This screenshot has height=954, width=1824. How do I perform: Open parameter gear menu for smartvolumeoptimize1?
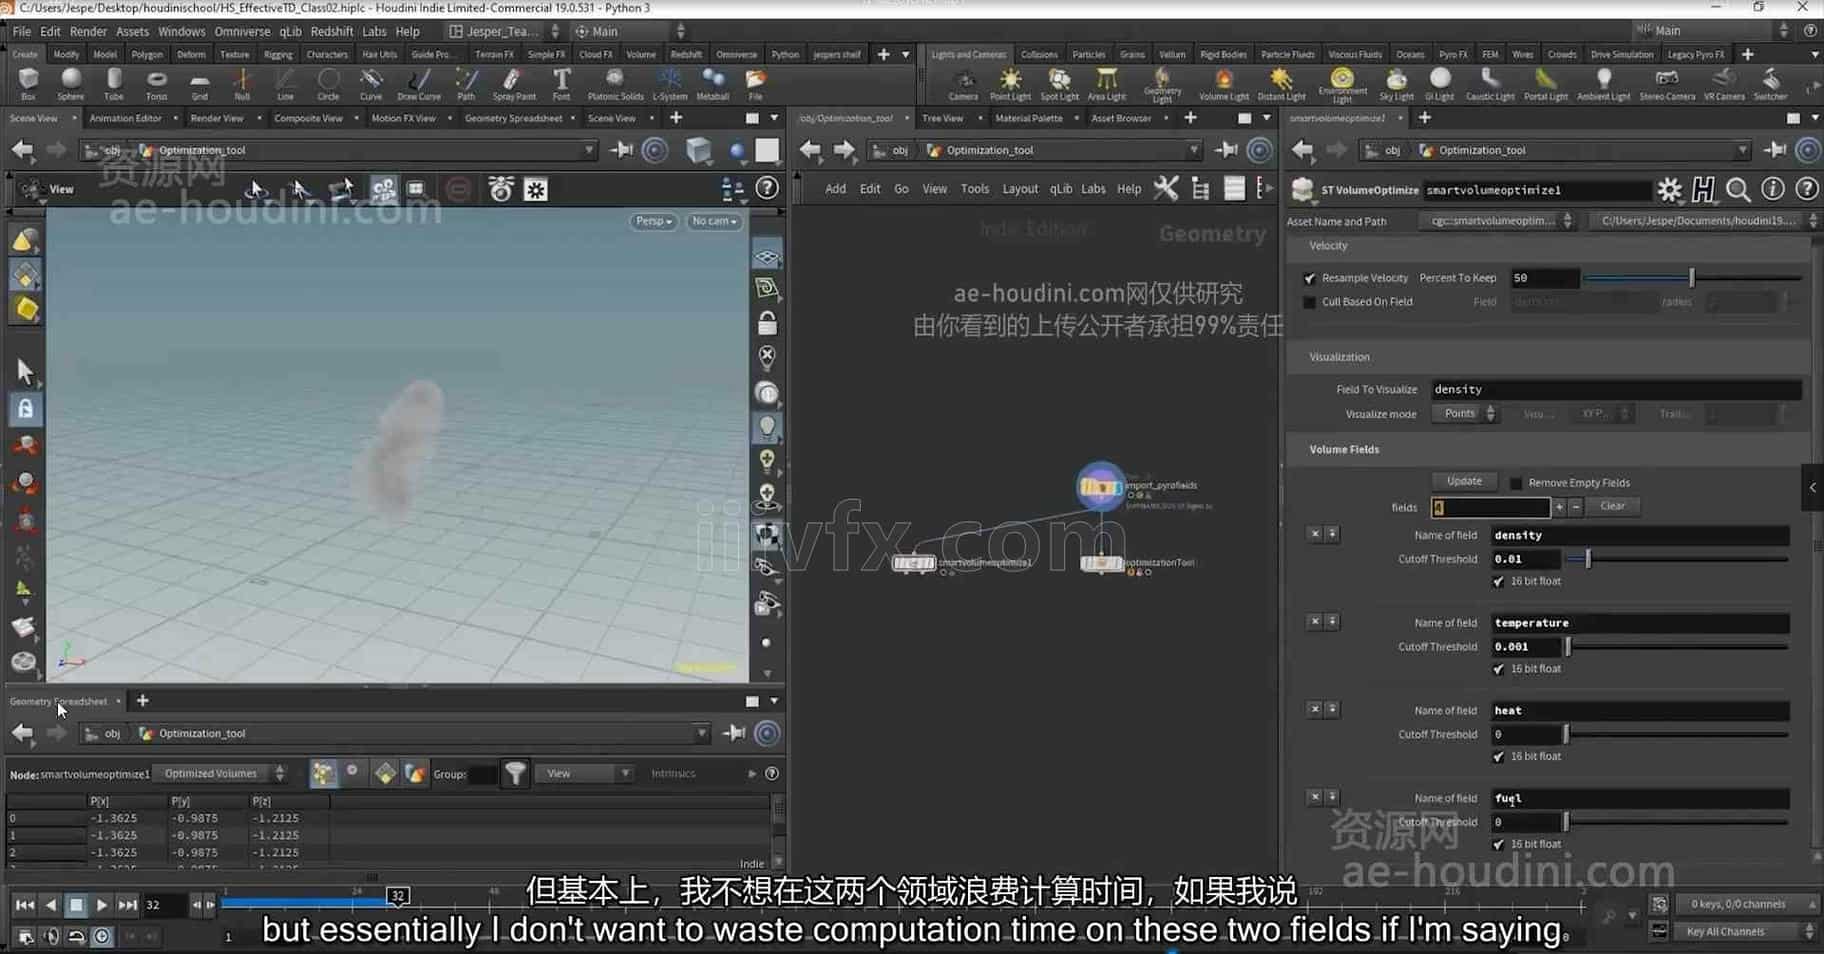(x=1669, y=189)
